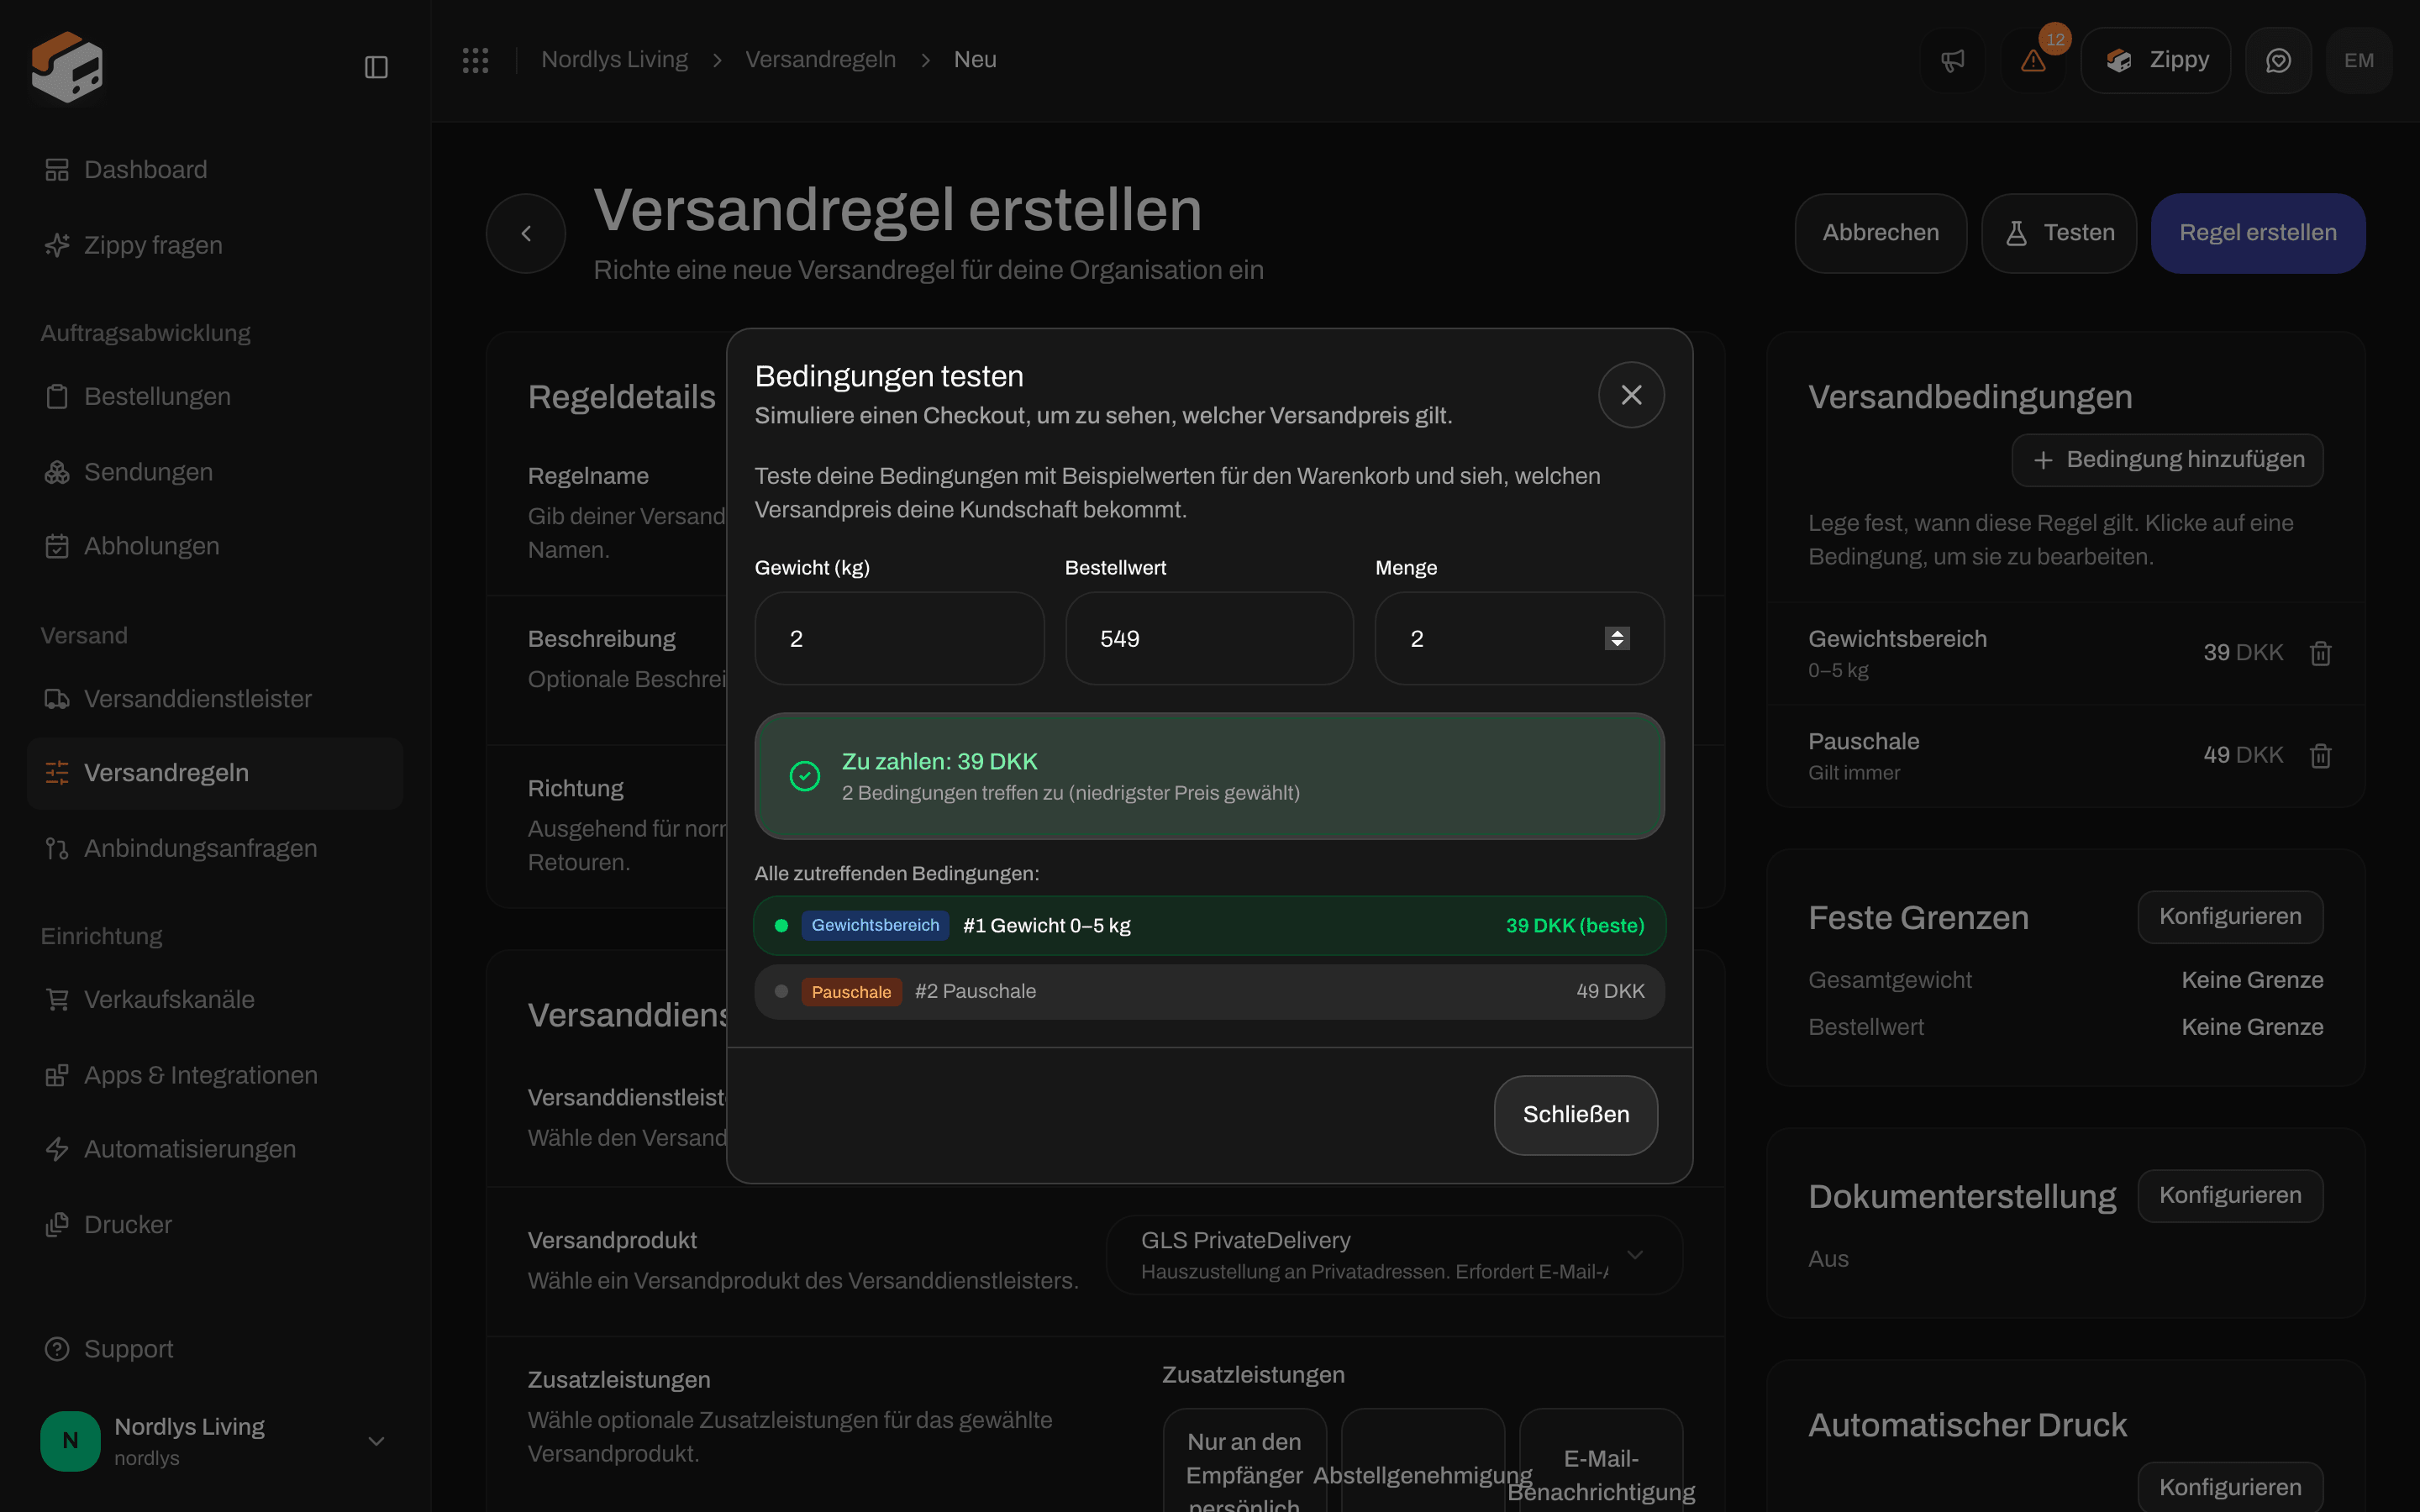
Task: Select the #2 Pauschale condition row
Action: 1209,992
